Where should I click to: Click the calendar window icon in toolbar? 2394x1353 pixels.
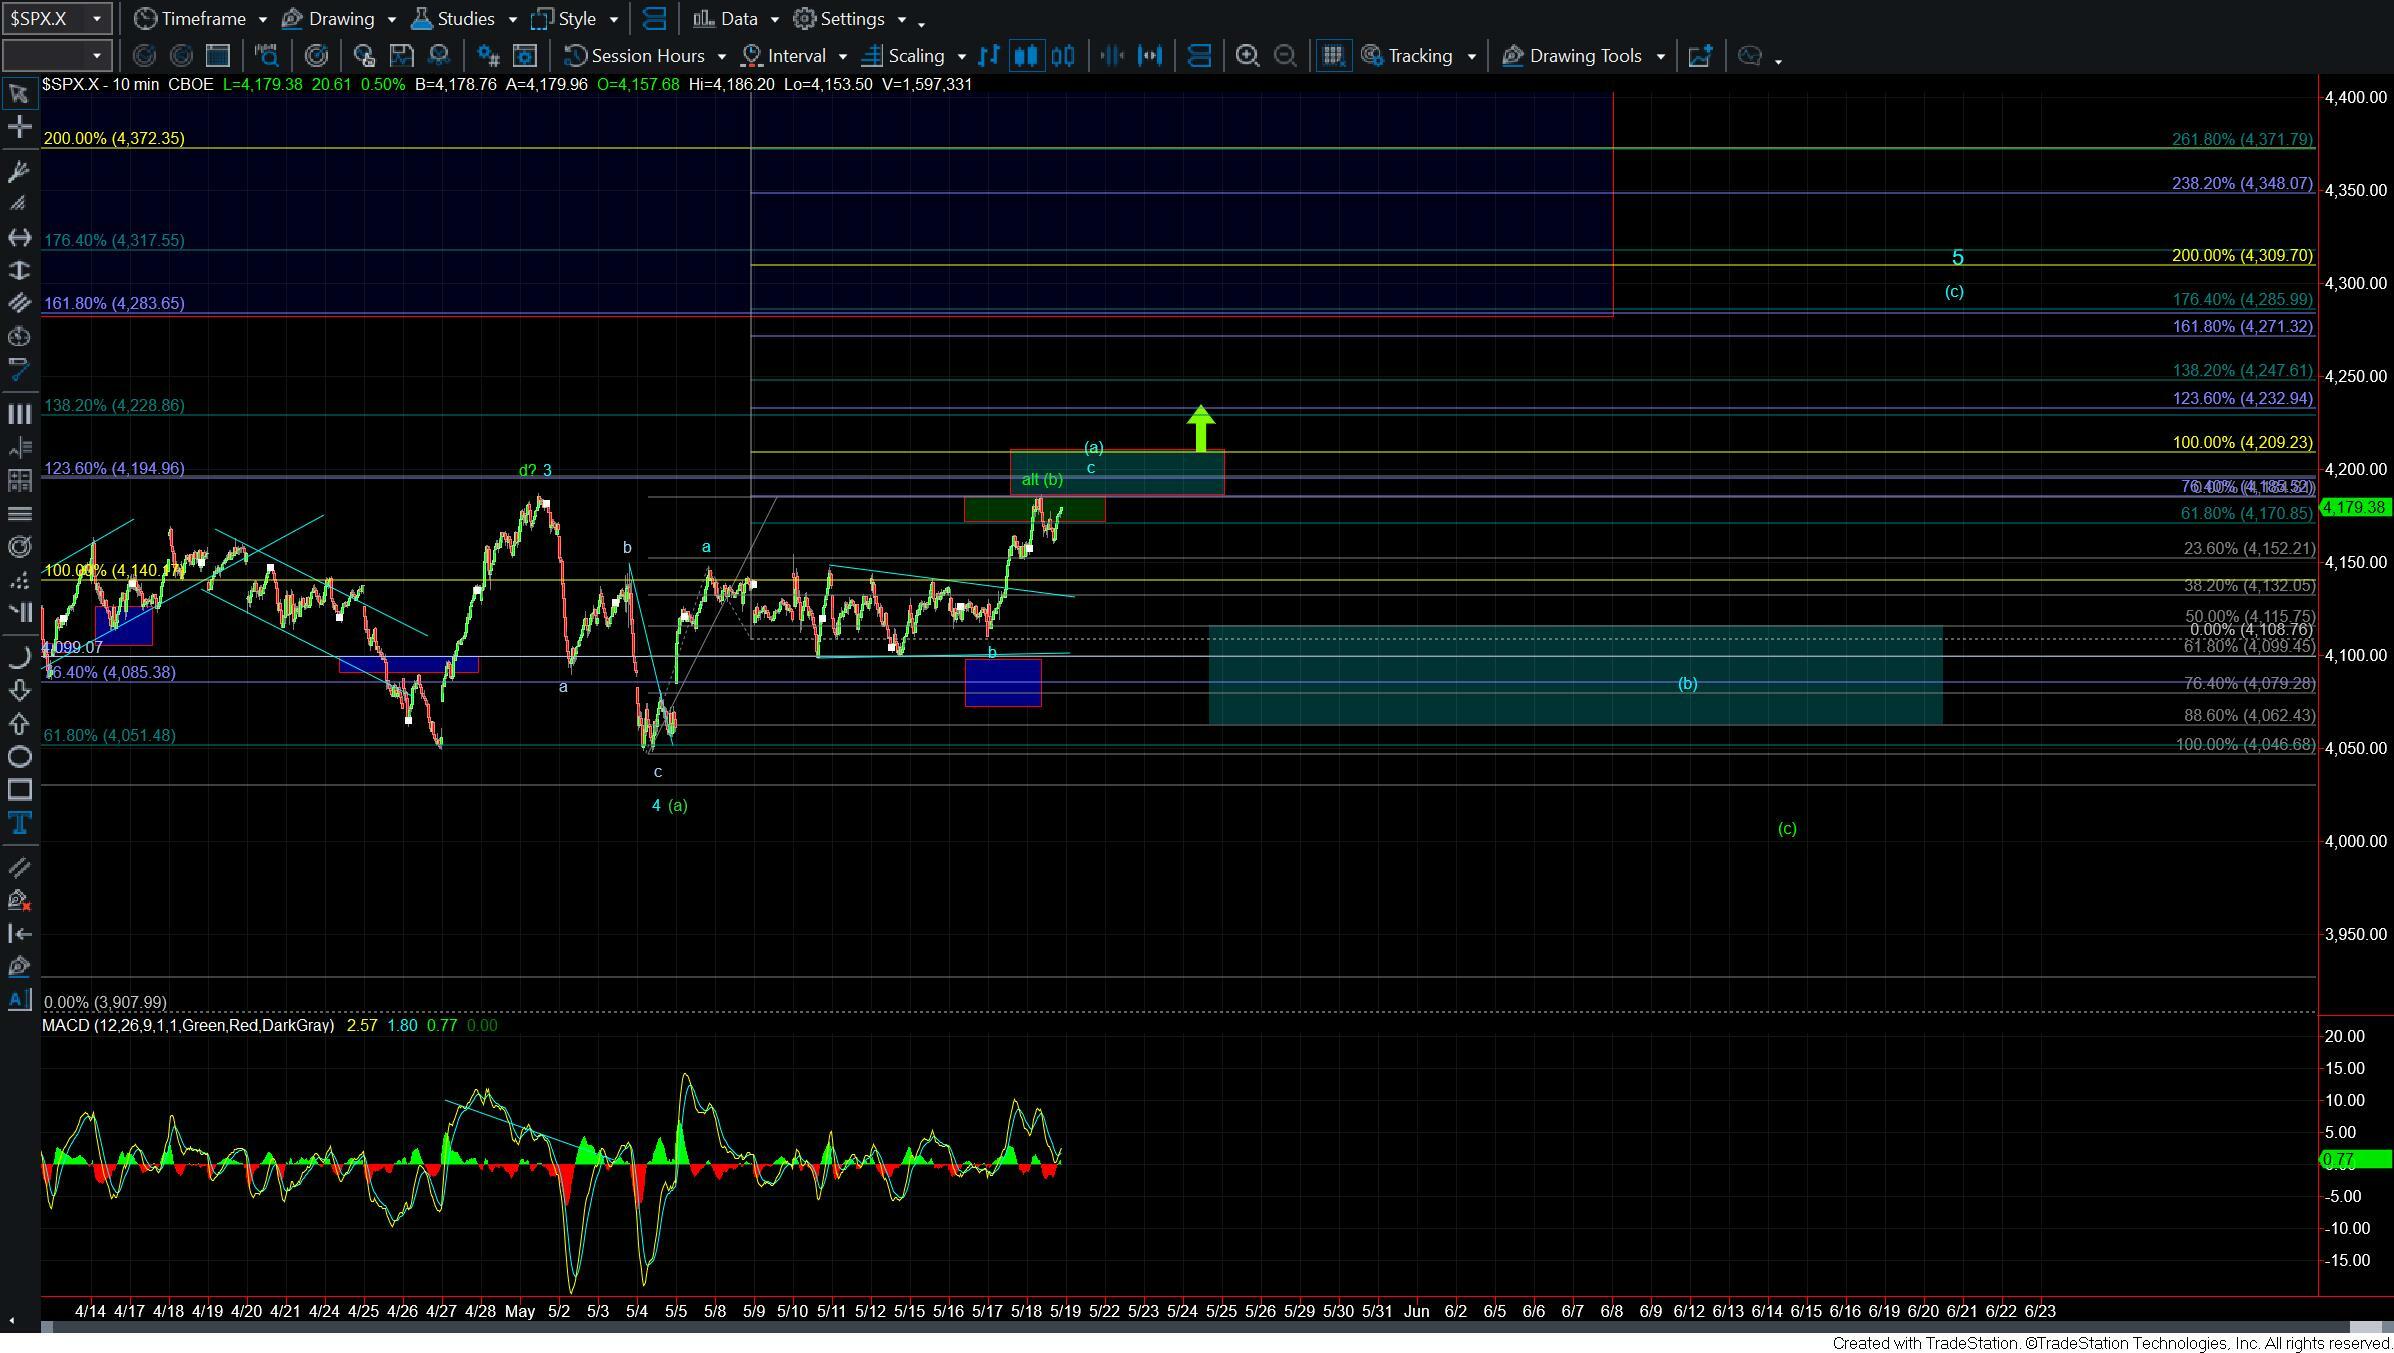tap(217, 56)
